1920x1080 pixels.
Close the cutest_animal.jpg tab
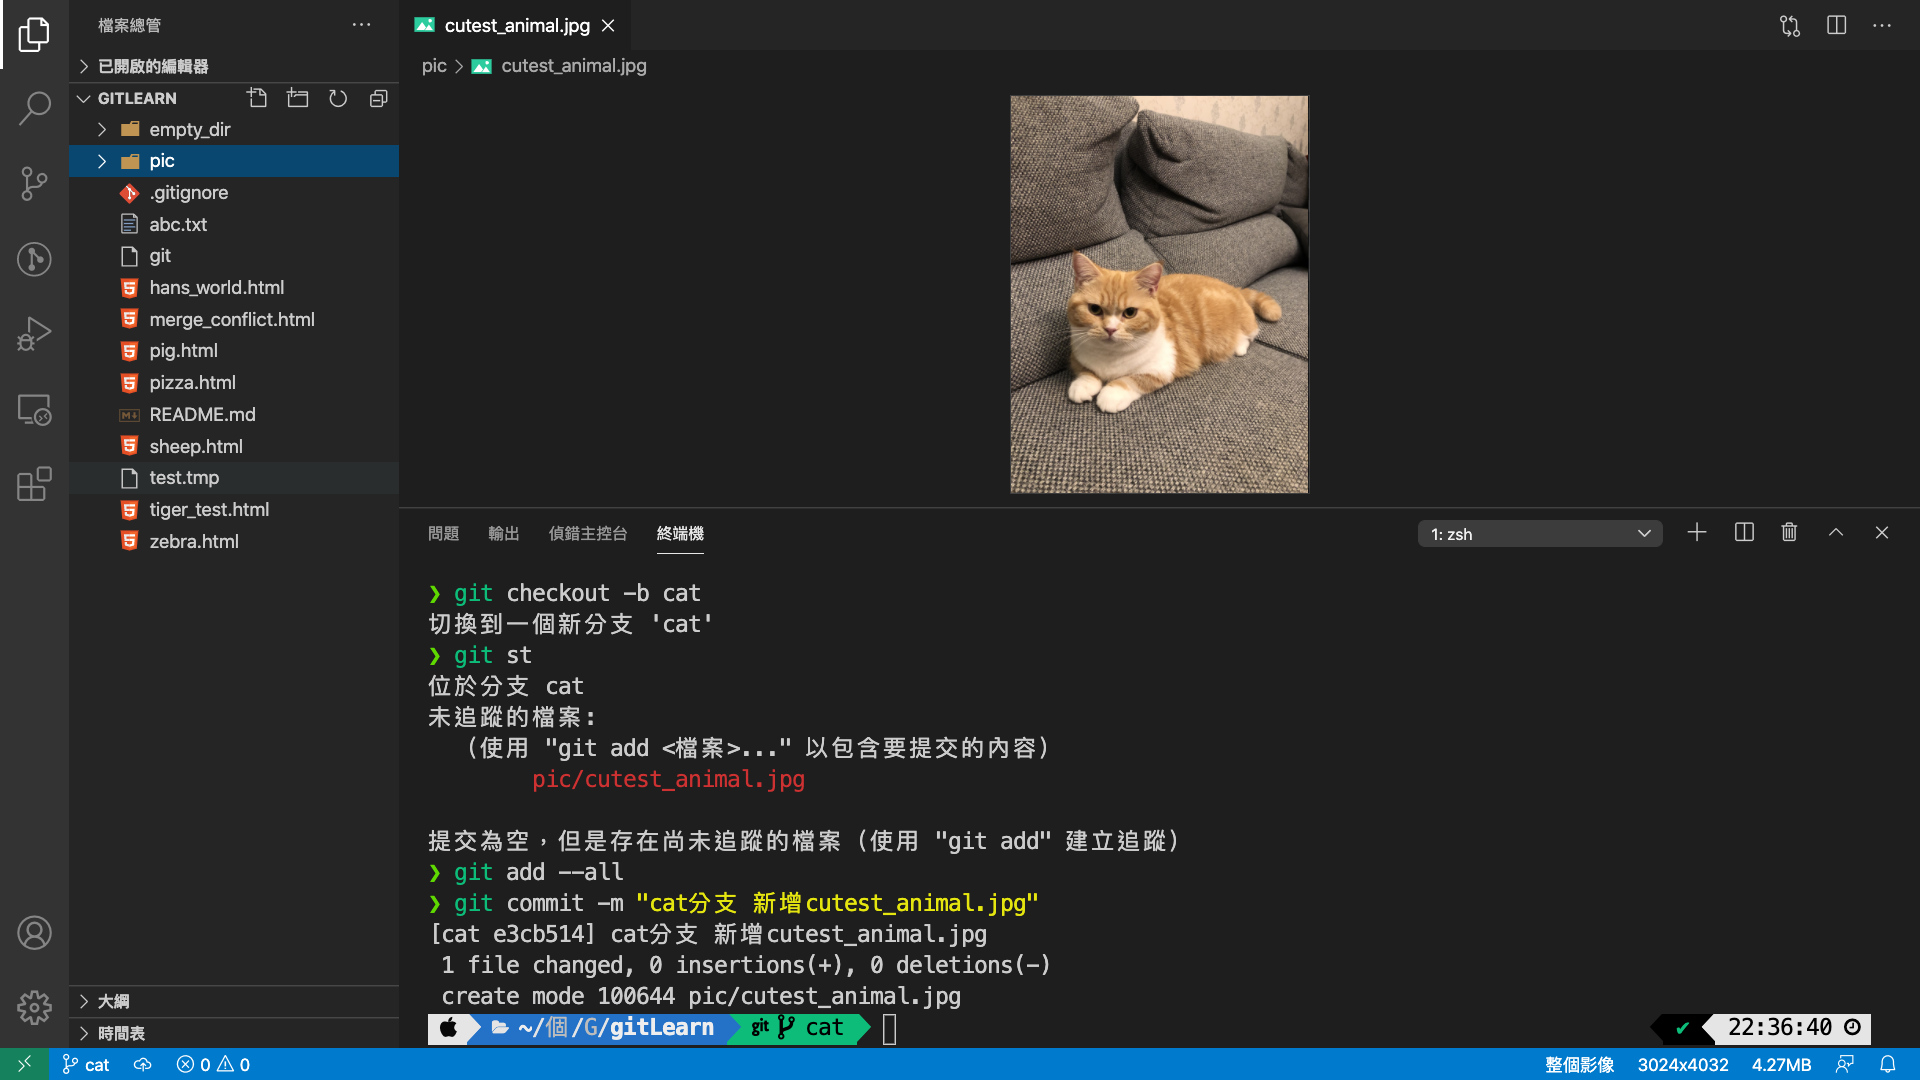(608, 26)
